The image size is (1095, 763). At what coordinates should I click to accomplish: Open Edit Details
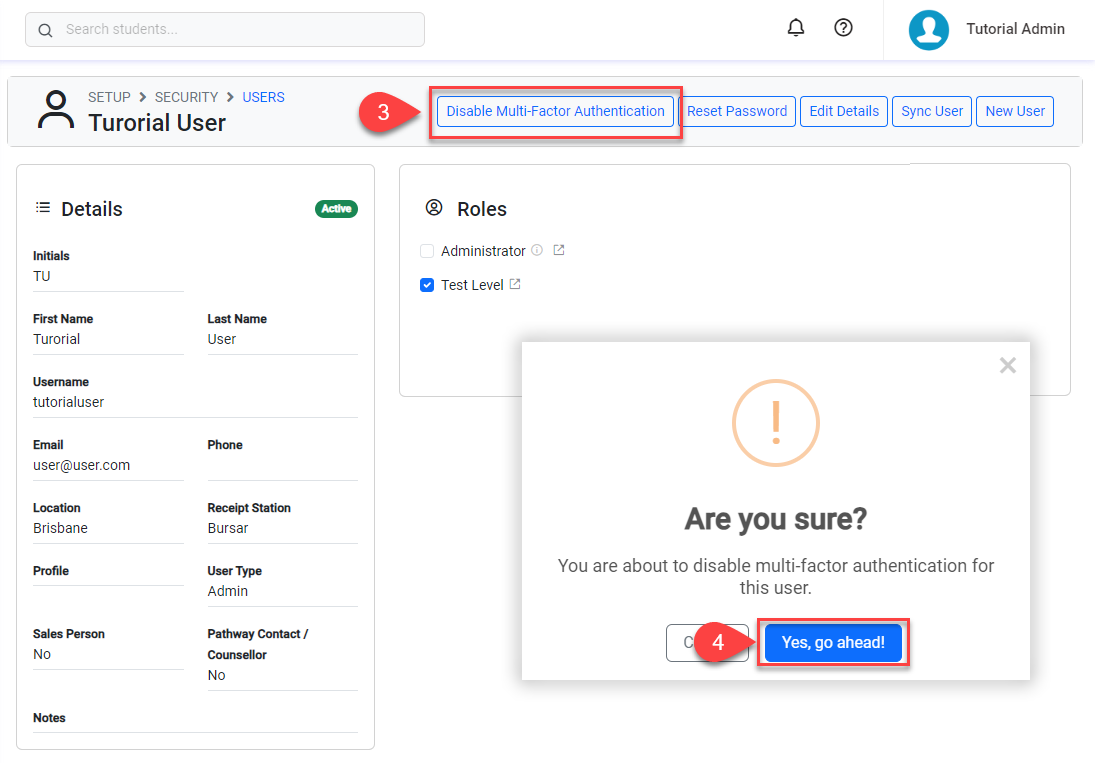point(843,111)
